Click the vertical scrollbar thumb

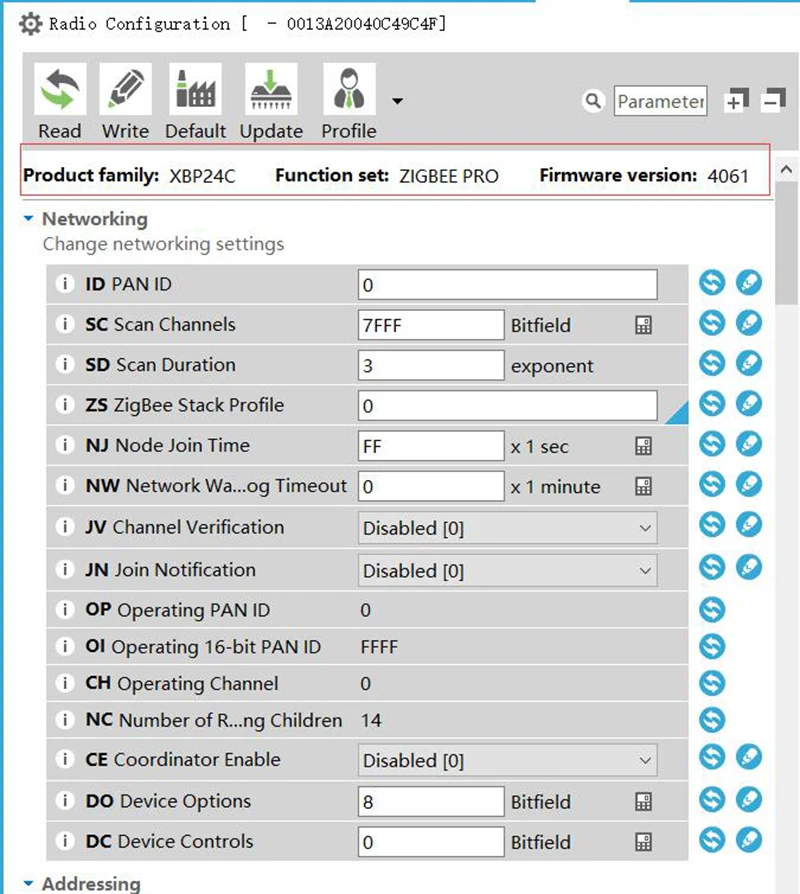pos(787,243)
